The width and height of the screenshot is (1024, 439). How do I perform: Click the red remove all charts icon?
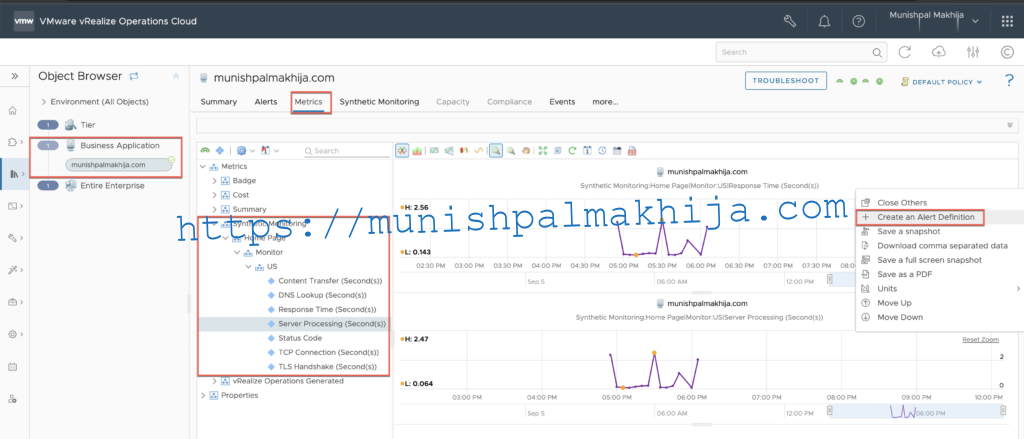[x=632, y=150]
